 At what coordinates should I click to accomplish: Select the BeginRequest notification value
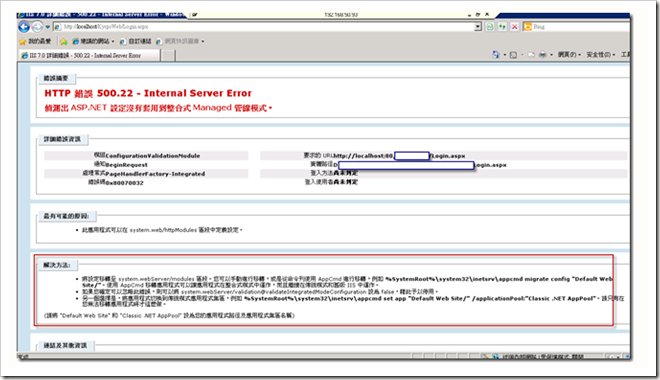[x=126, y=165]
